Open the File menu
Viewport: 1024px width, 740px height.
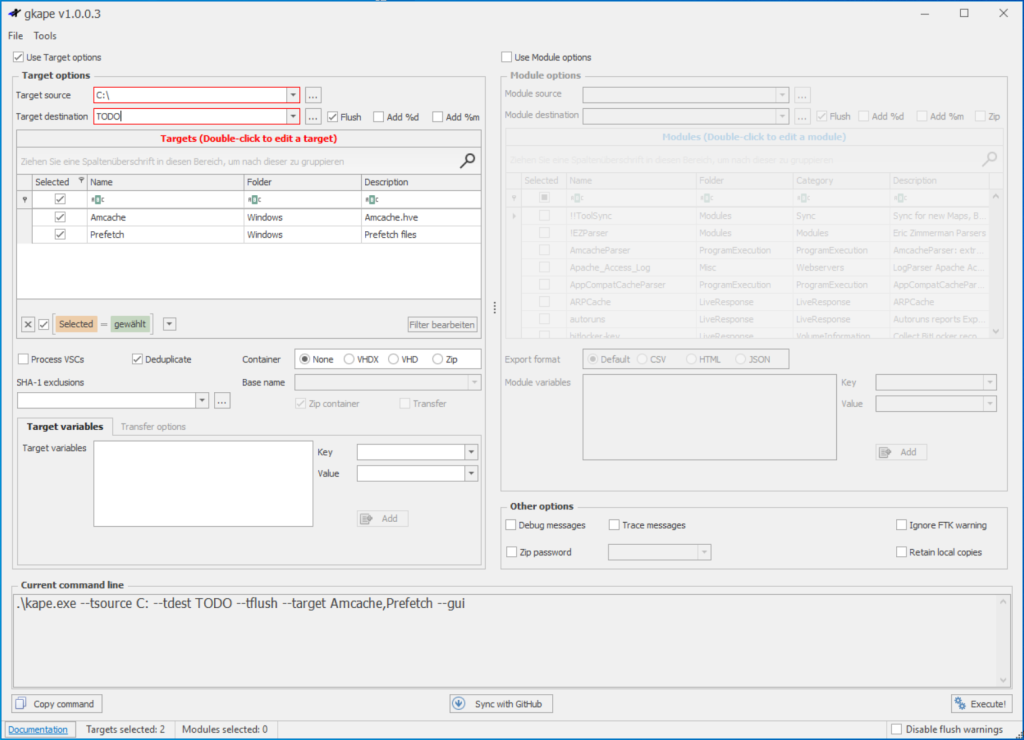pos(15,36)
